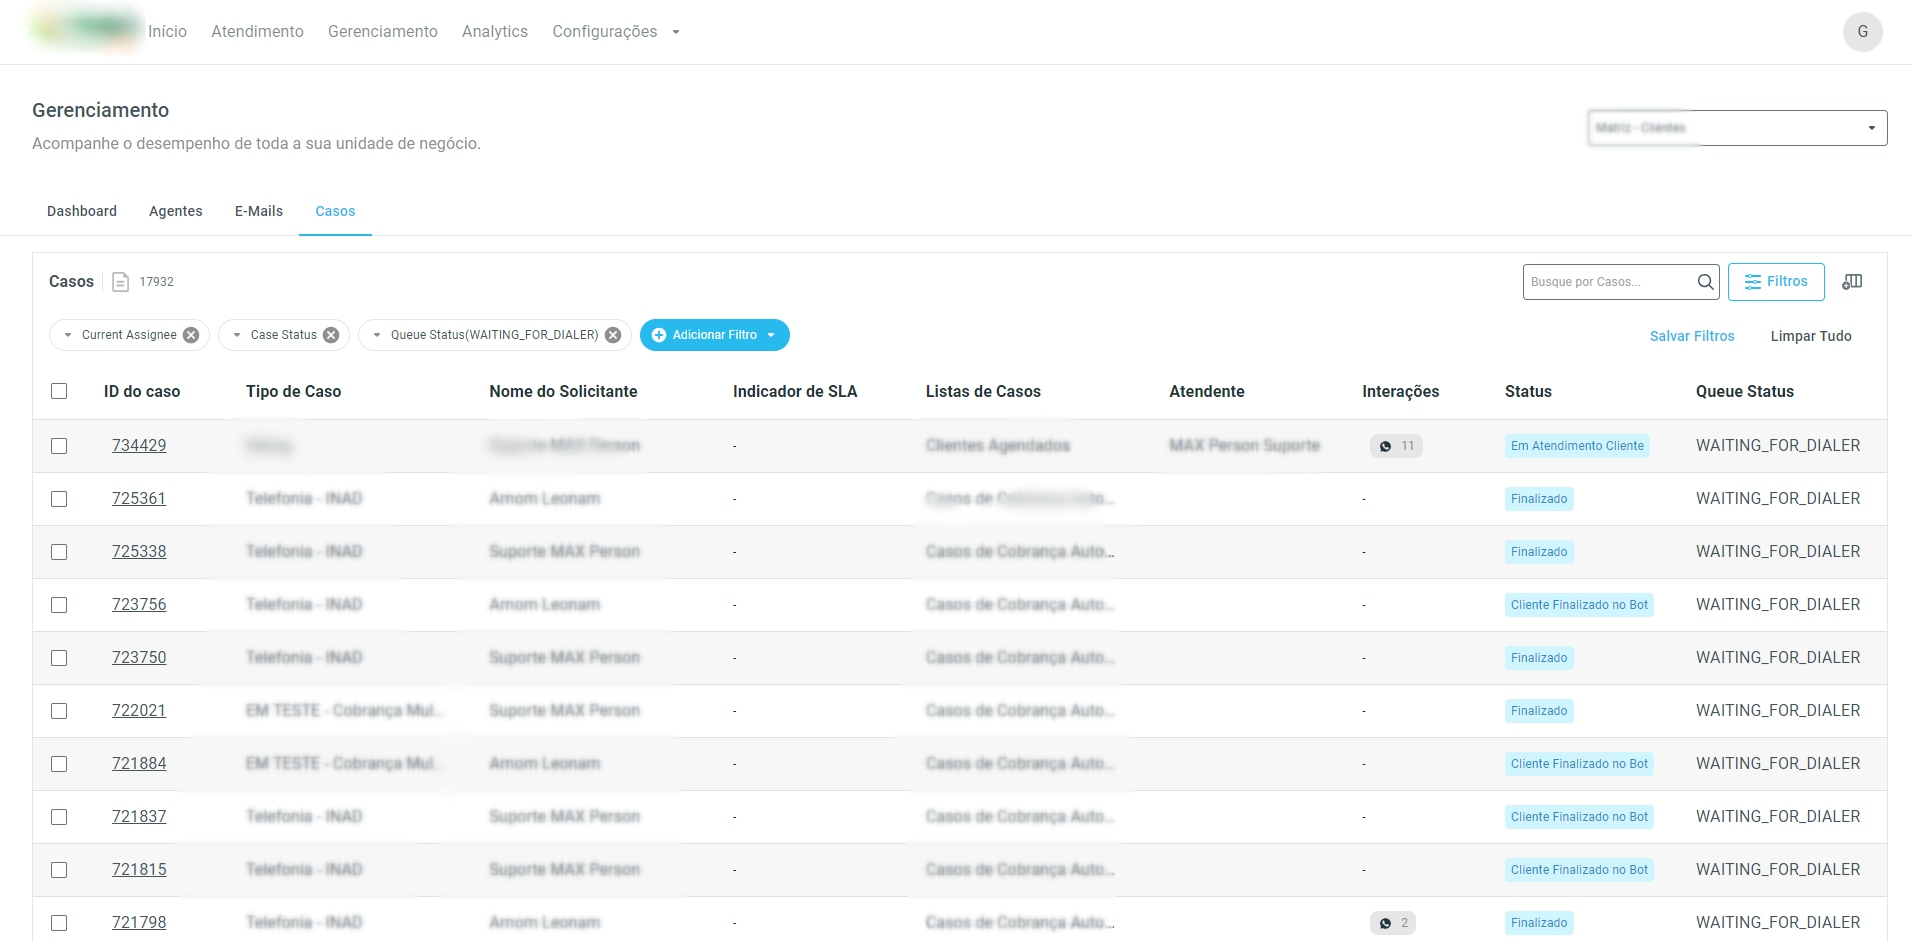Focus the Busque por Casos search field

pyautogui.click(x=1606, y=282)
